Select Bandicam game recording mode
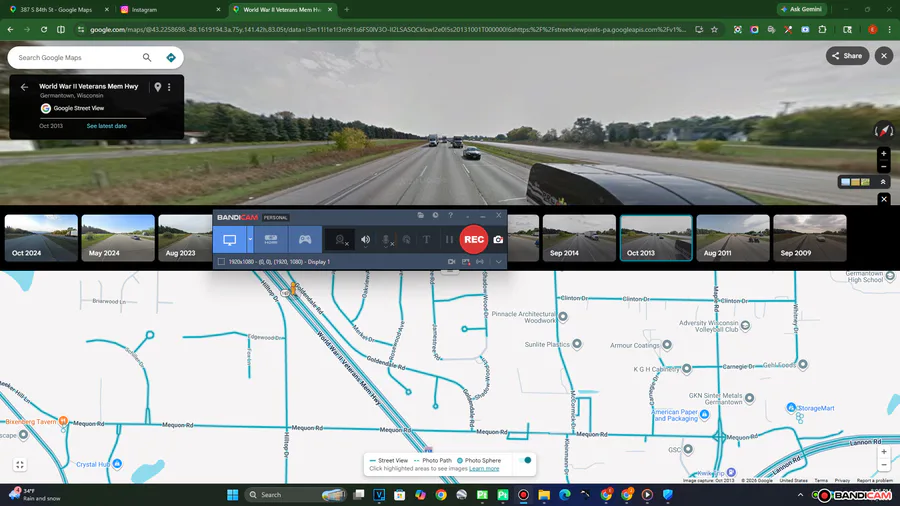This screenshot has height=506, width=900. click(x=305, y=240)
